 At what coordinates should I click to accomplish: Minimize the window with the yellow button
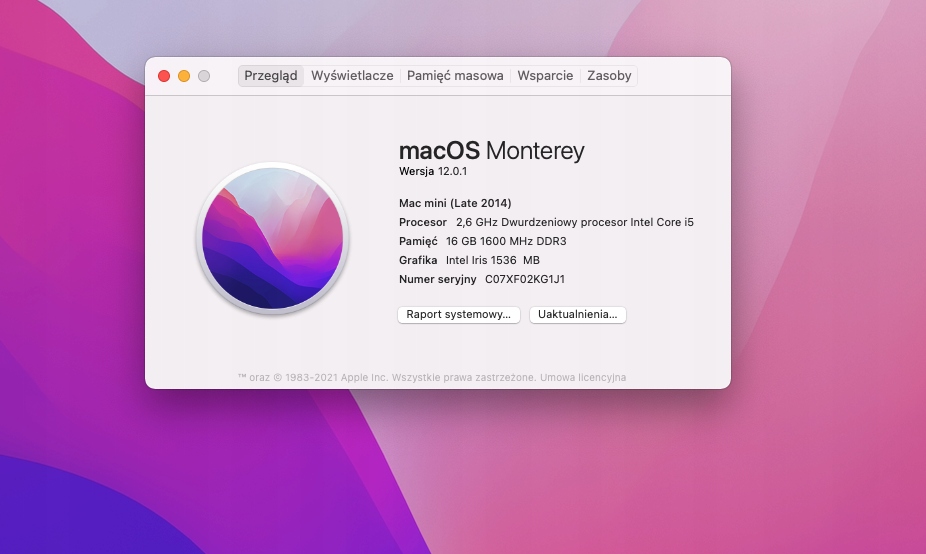184,76
